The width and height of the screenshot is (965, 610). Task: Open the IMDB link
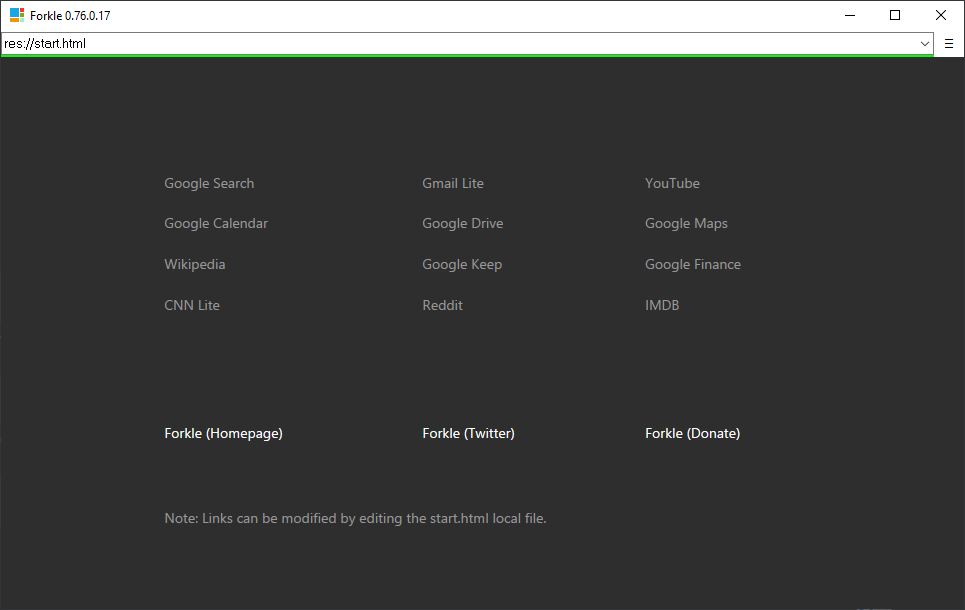pos(662,305)
